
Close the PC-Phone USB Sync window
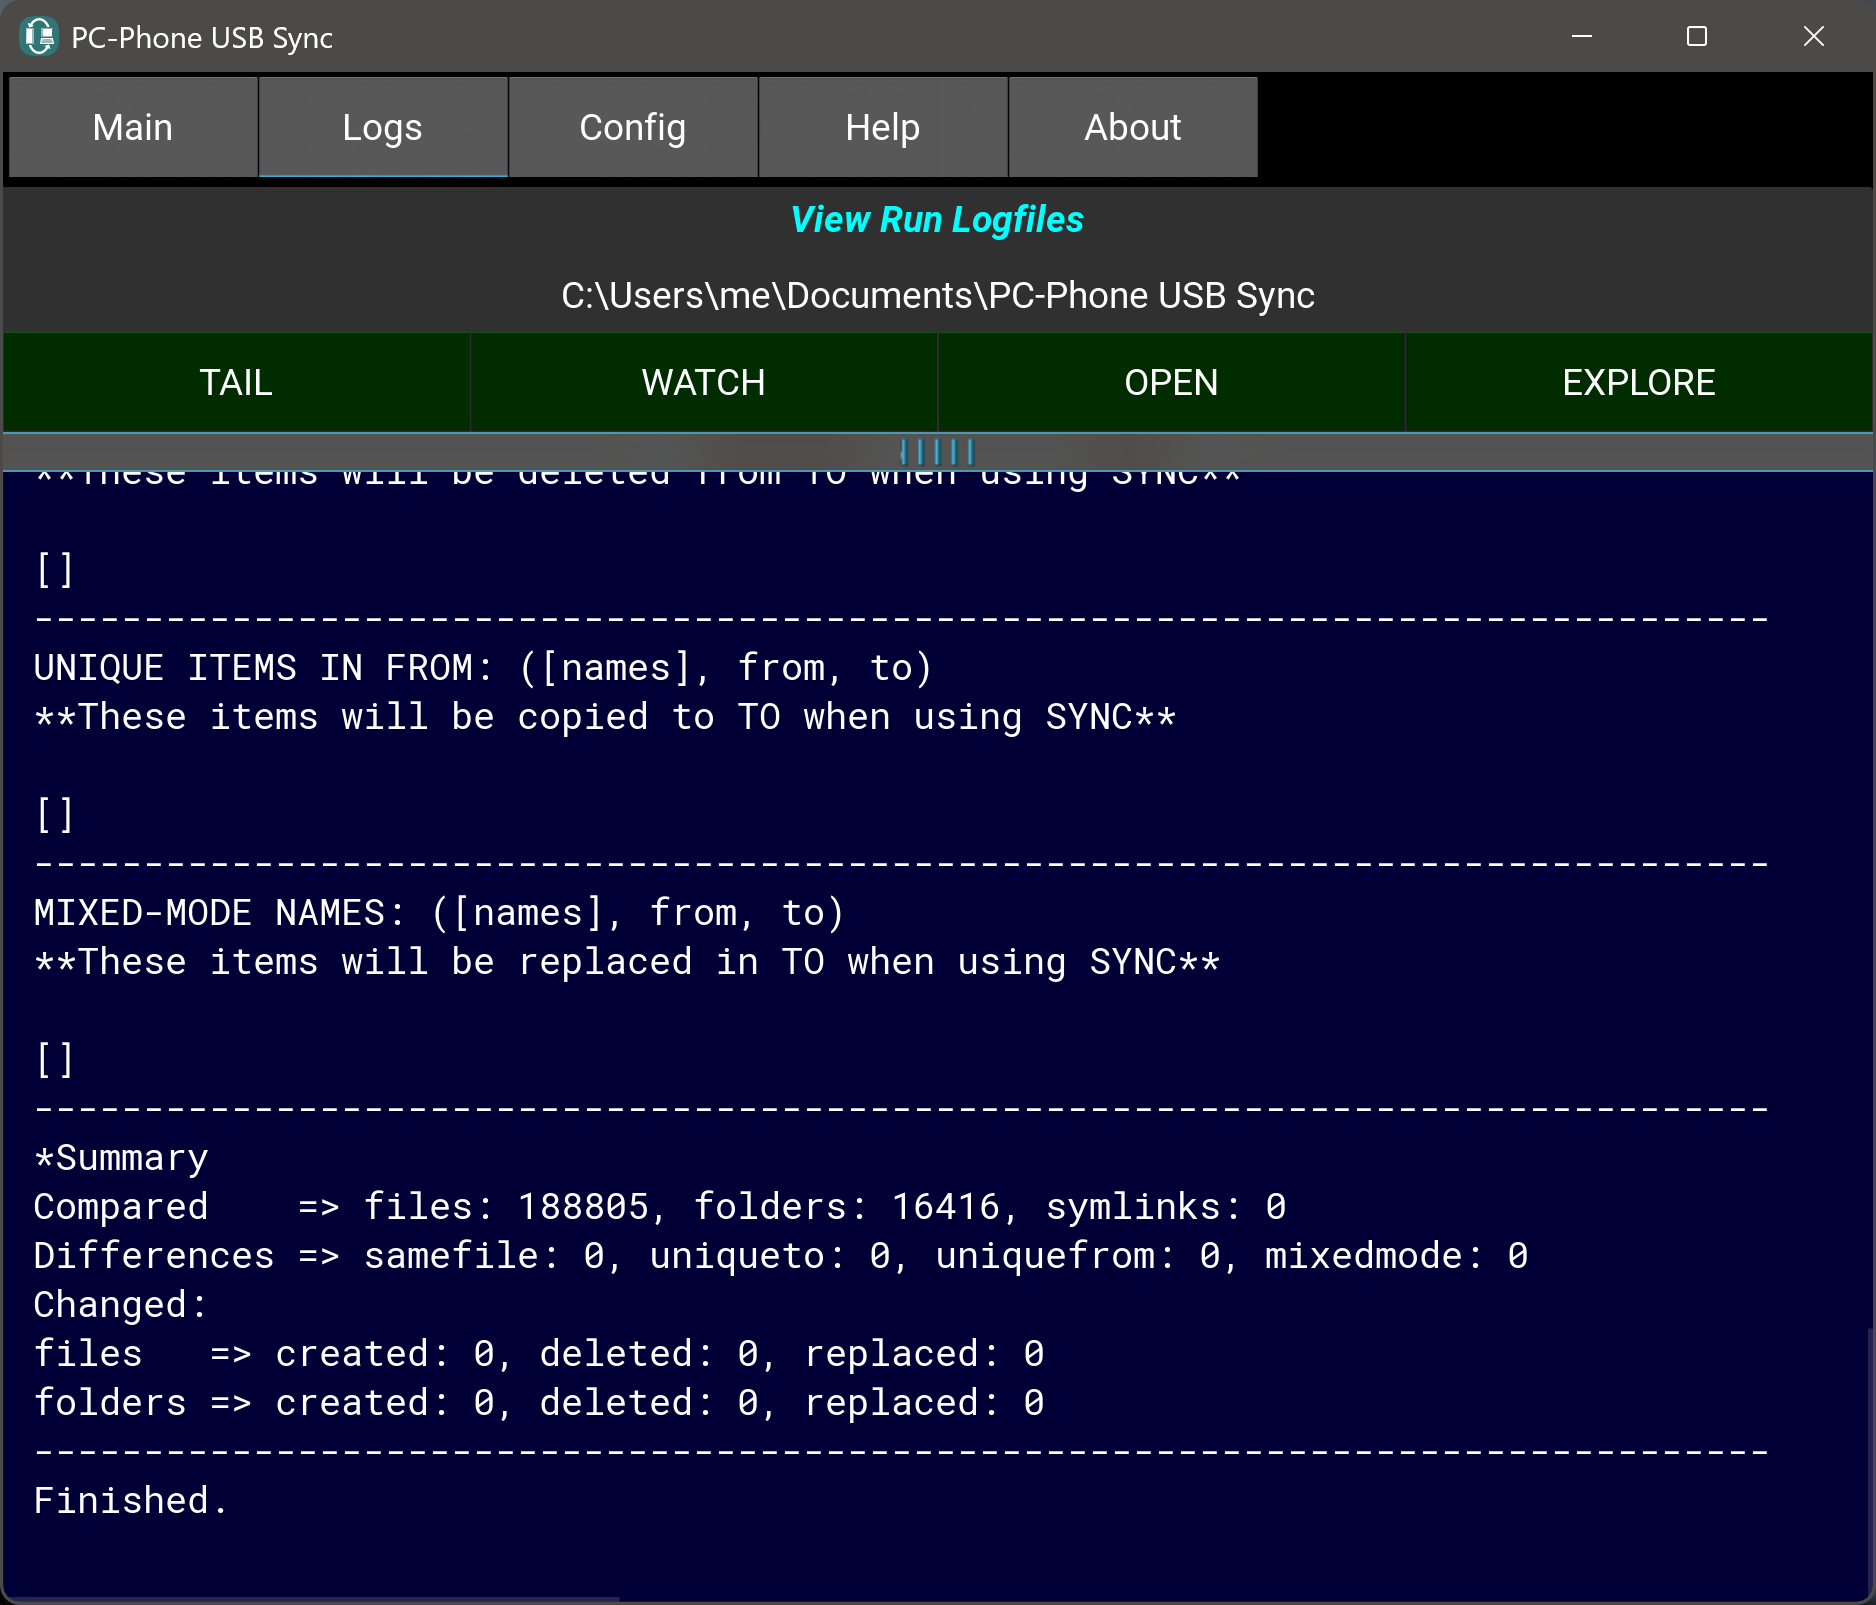1813,37
